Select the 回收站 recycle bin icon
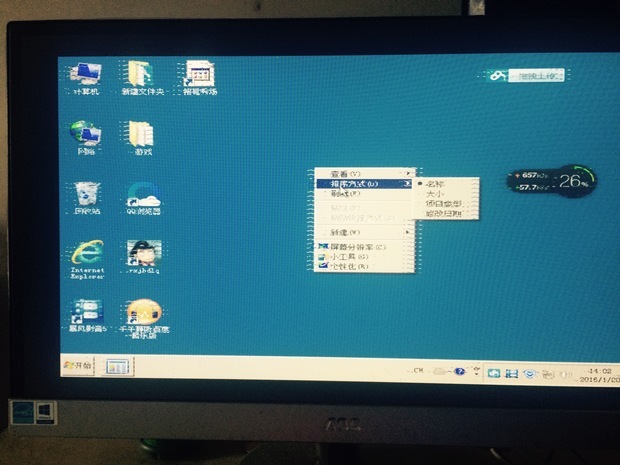The image size is (620, 465). pyautogui.click(x=86, y=198)
